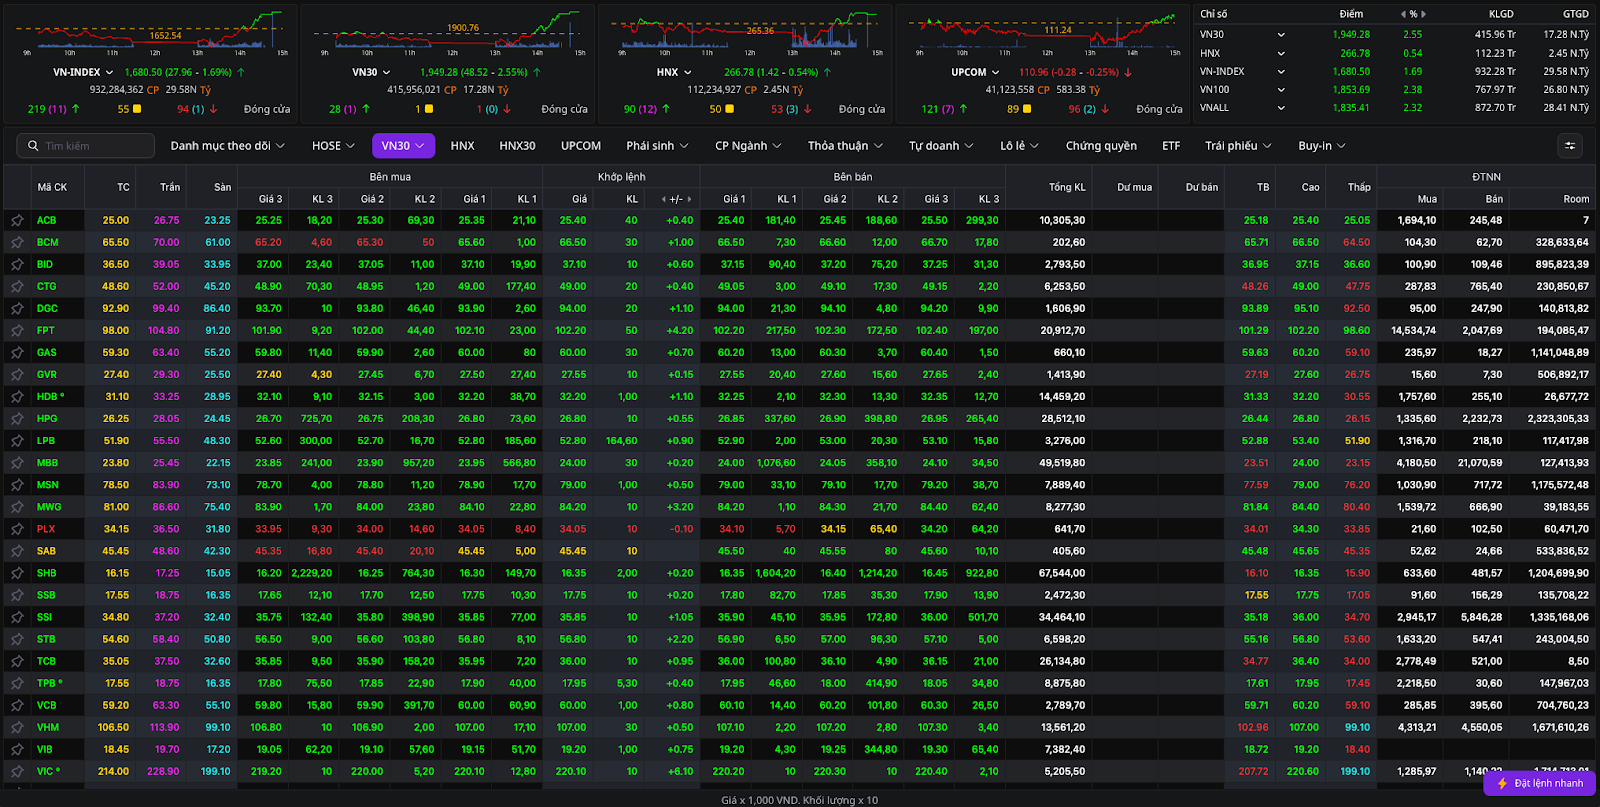Toggle pin for the HPG row

tap(17, 419)
